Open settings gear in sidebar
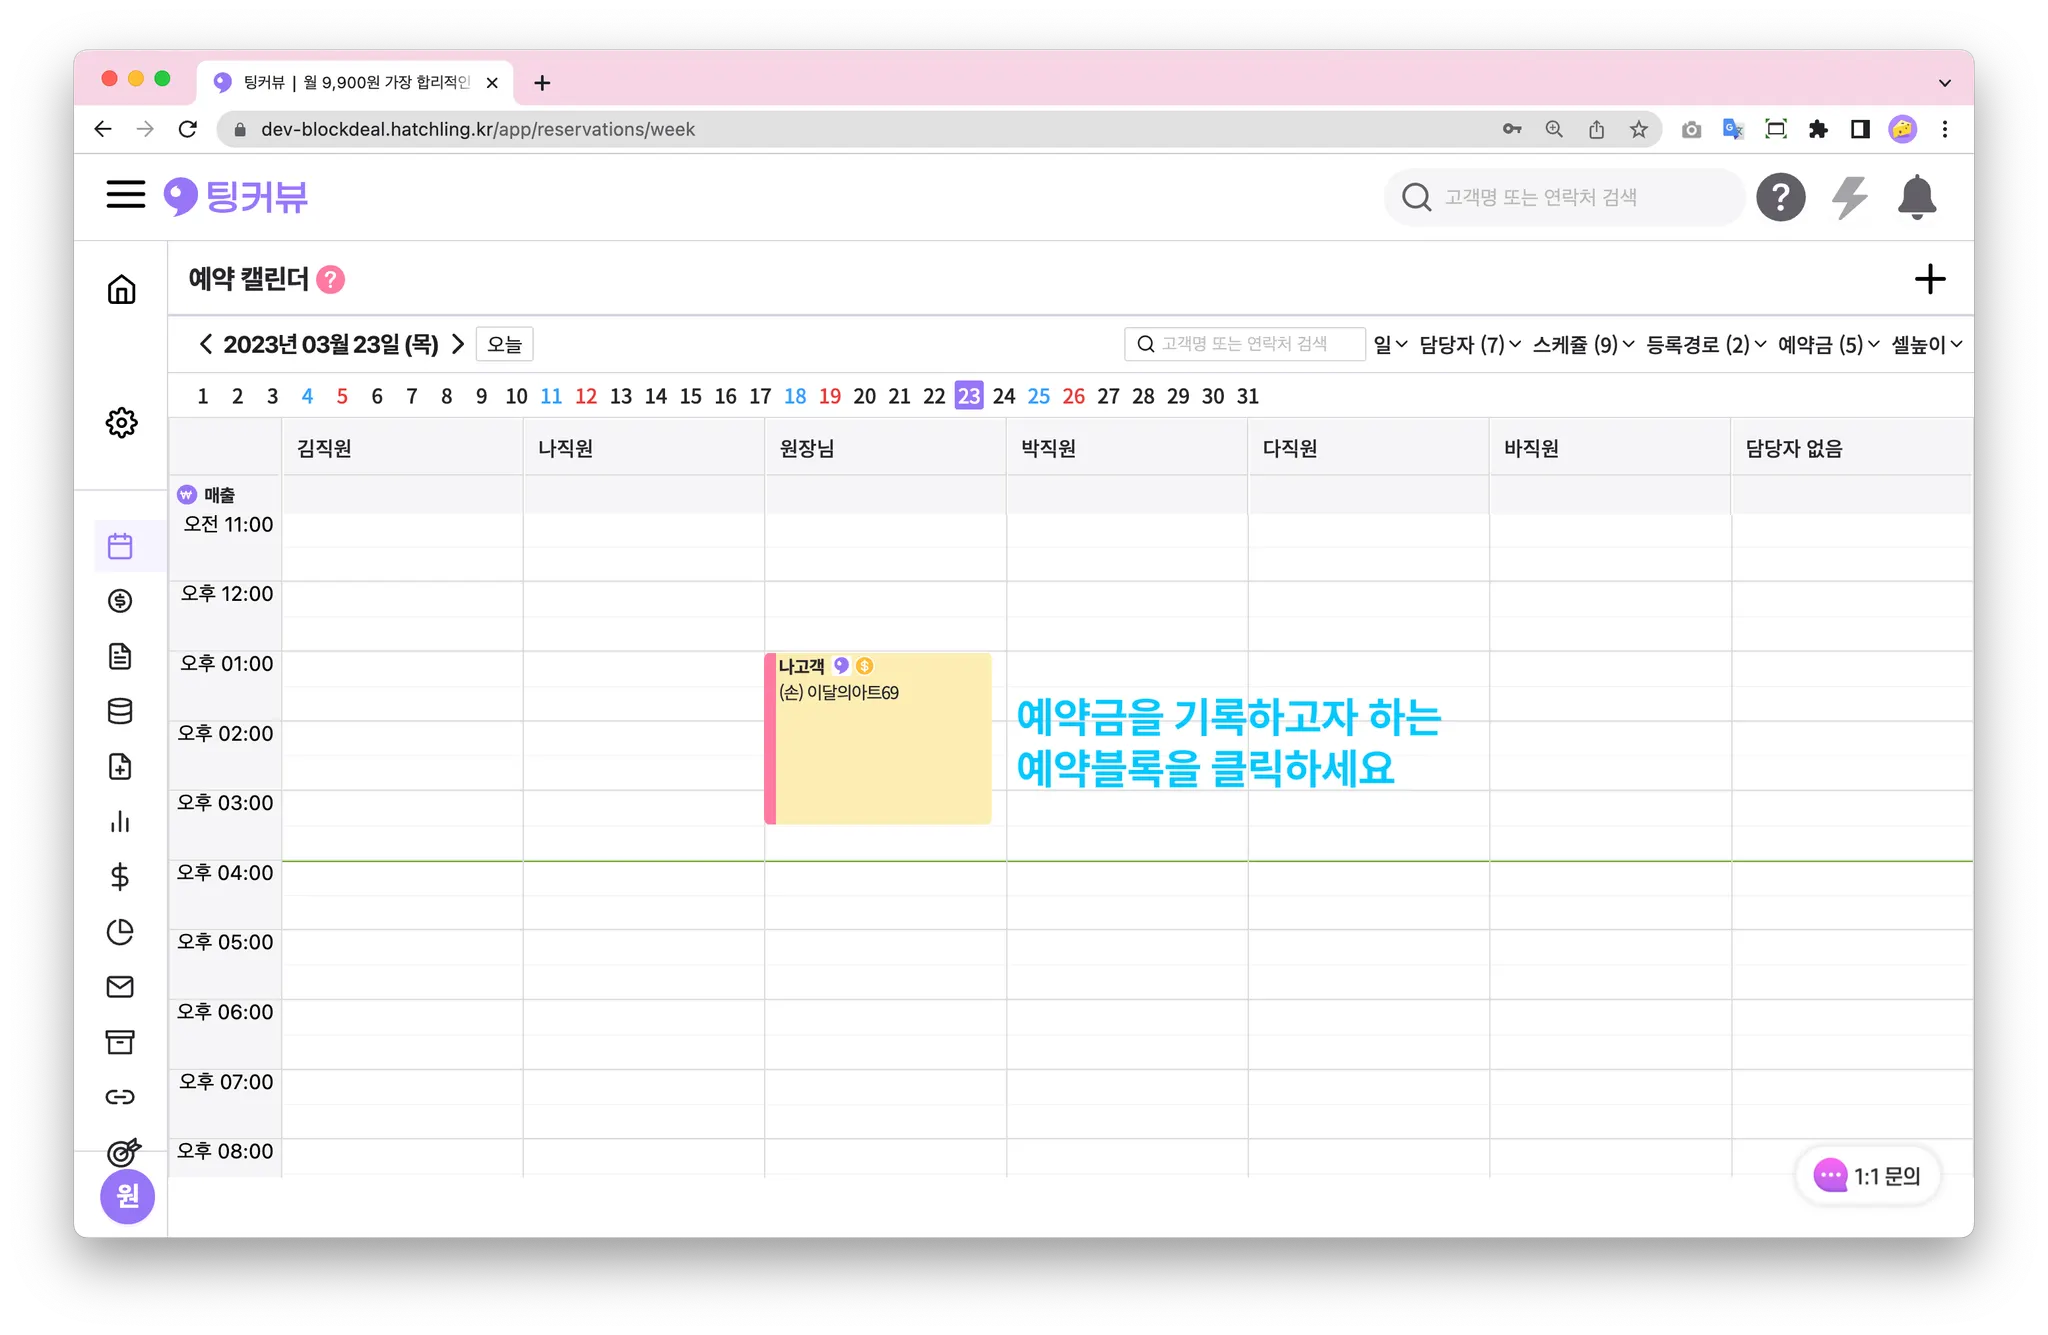Viewport: 2048px width, 1335px height. 121,422
